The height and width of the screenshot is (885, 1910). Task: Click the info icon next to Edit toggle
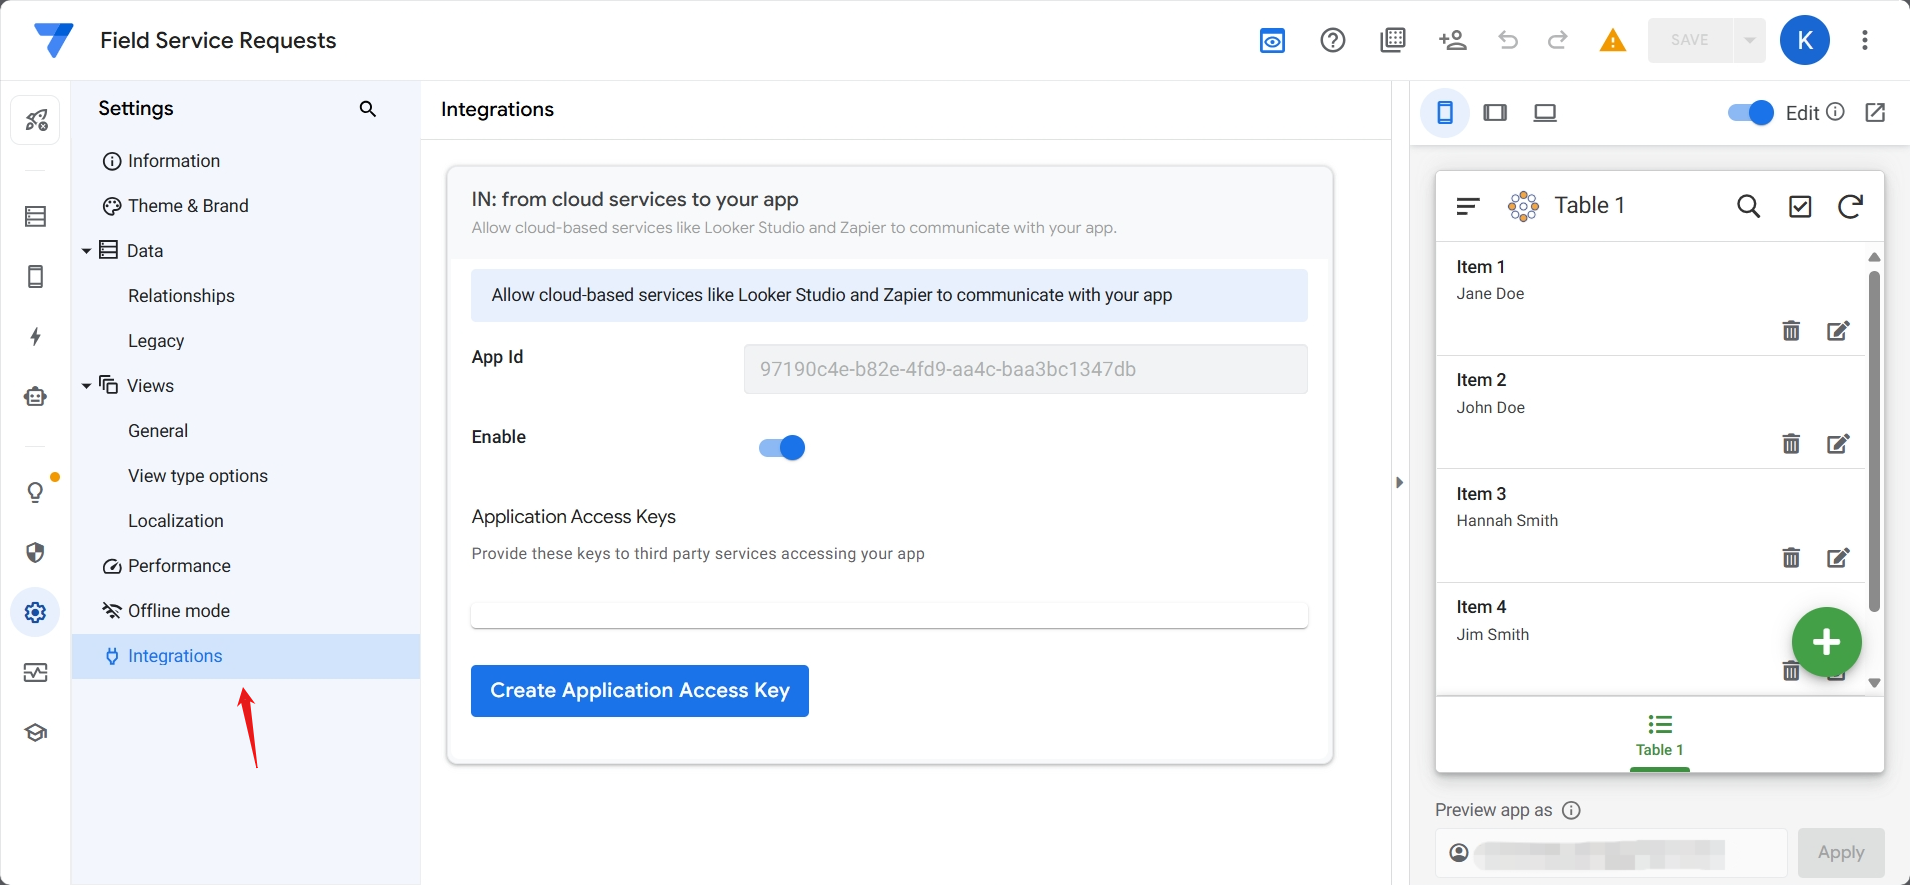[x=1835, y=111]
